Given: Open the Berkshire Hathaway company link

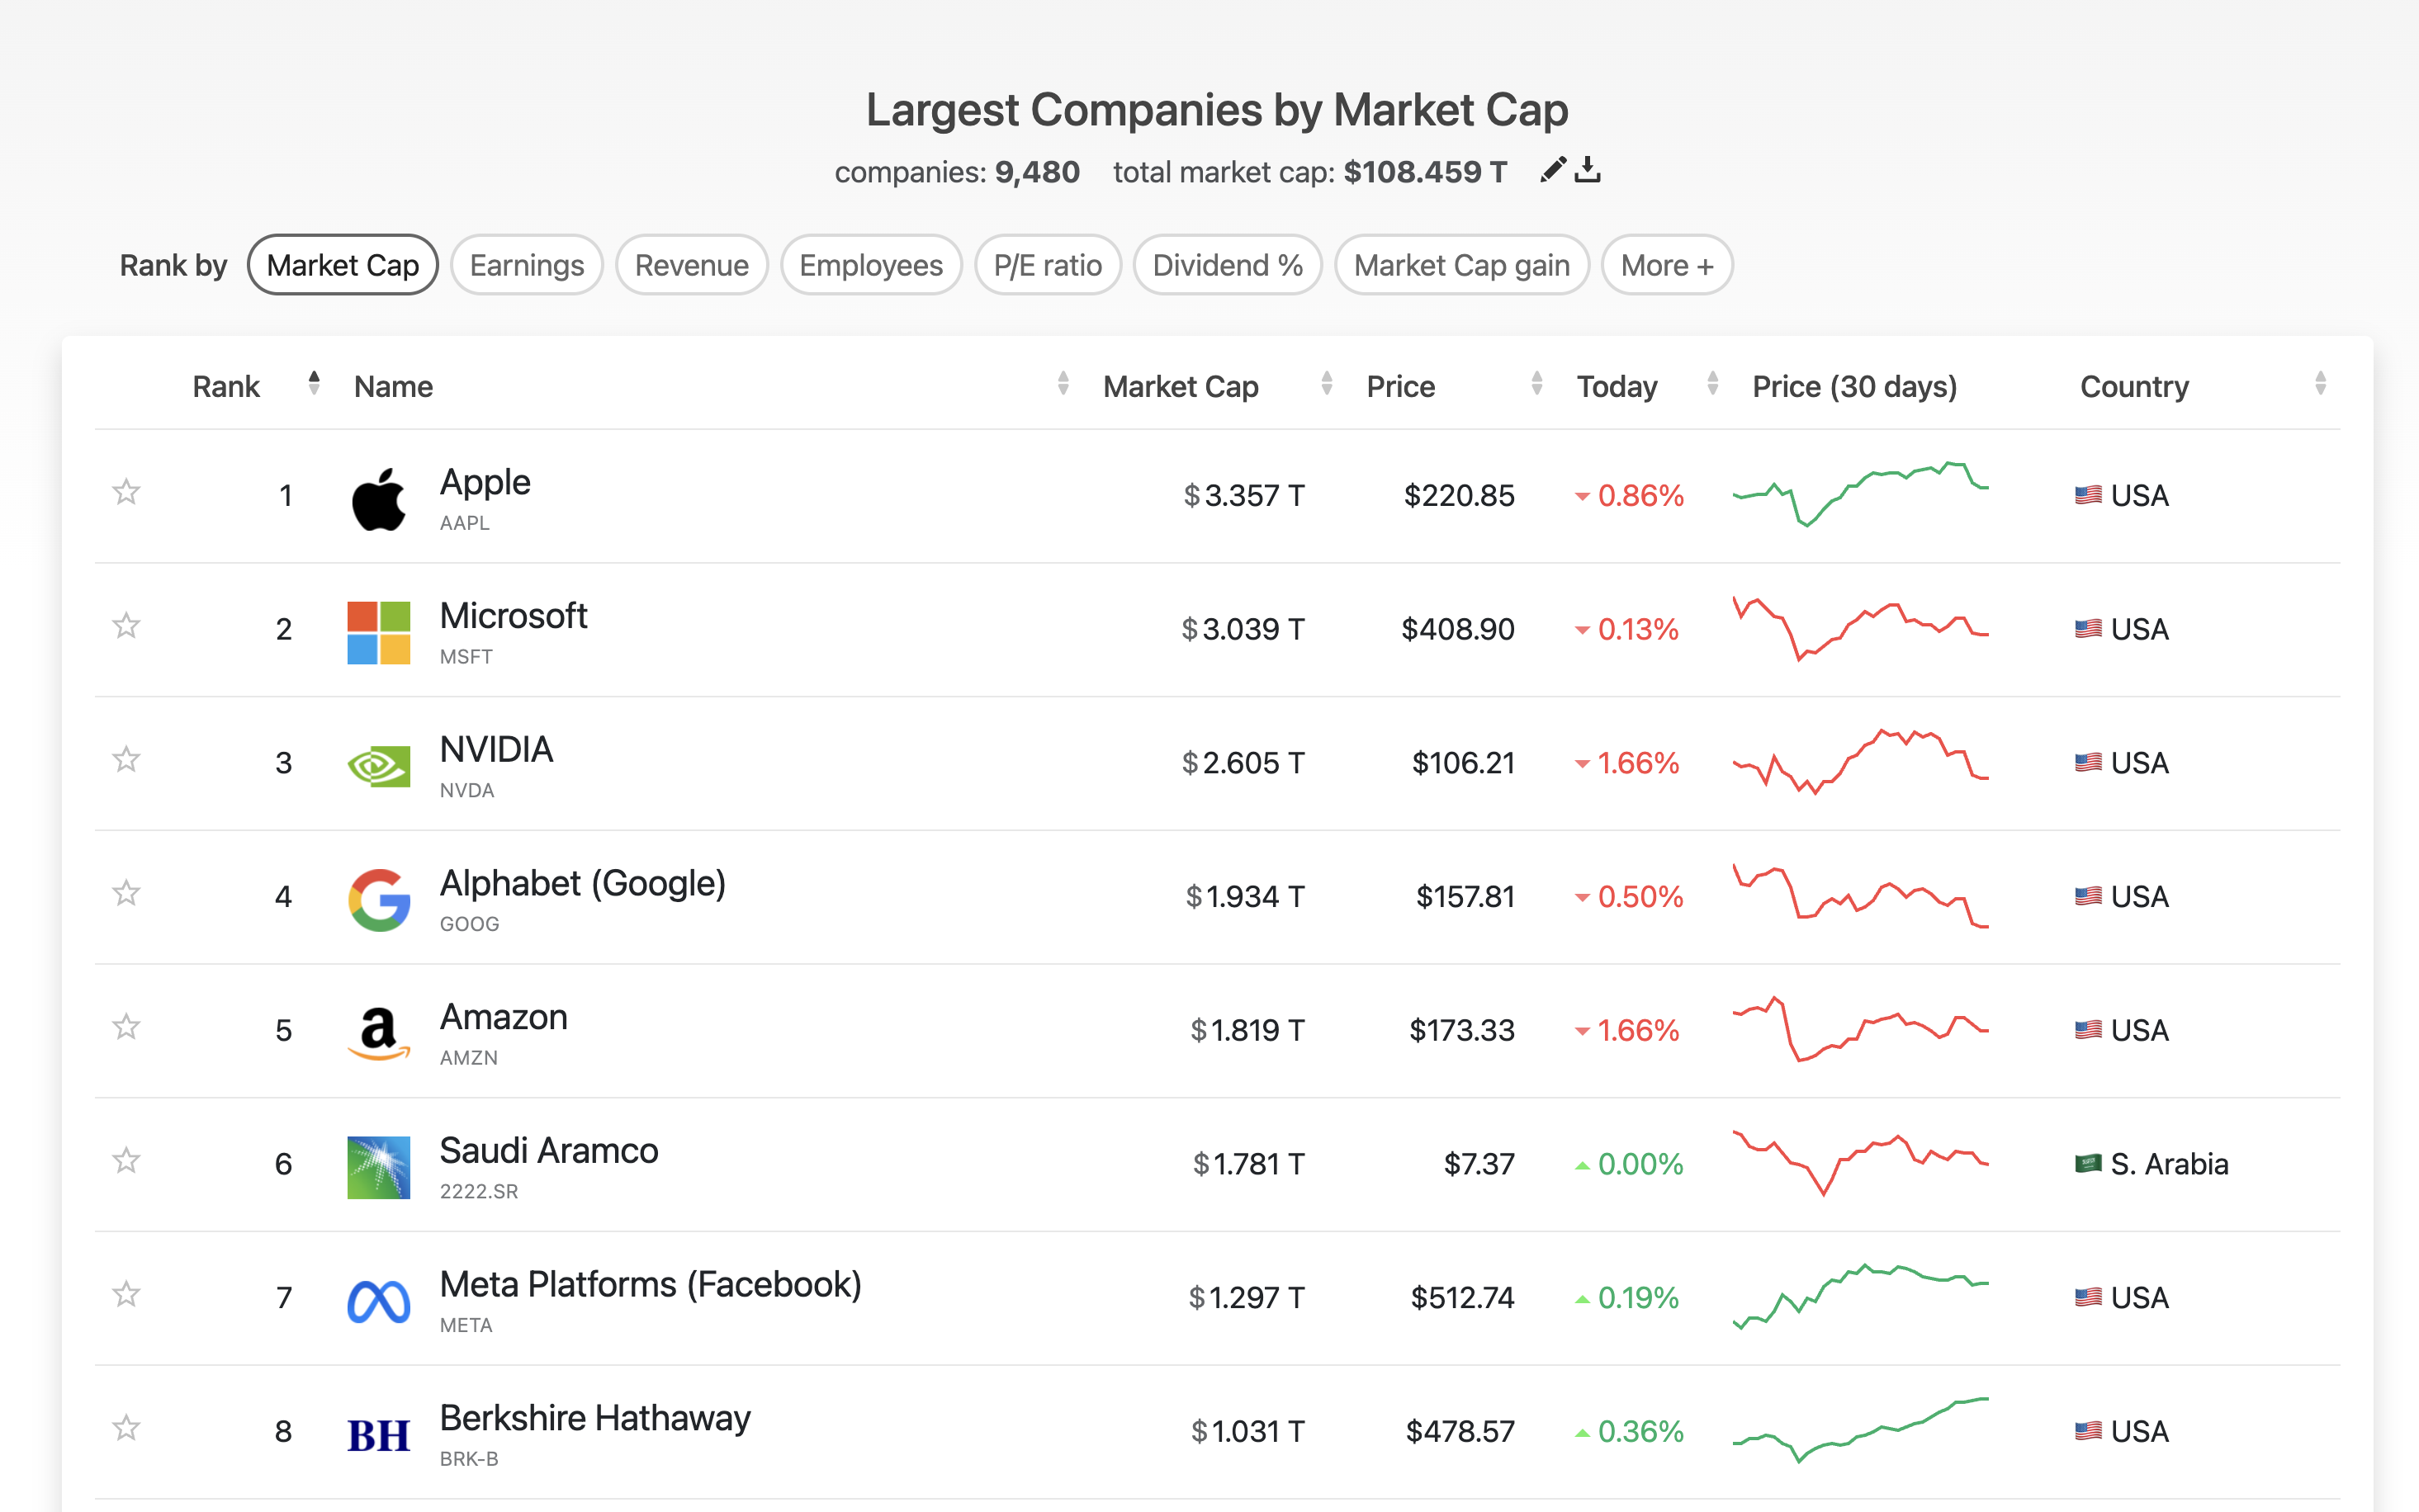Looking at the screenshot, I should point(596,1419).
